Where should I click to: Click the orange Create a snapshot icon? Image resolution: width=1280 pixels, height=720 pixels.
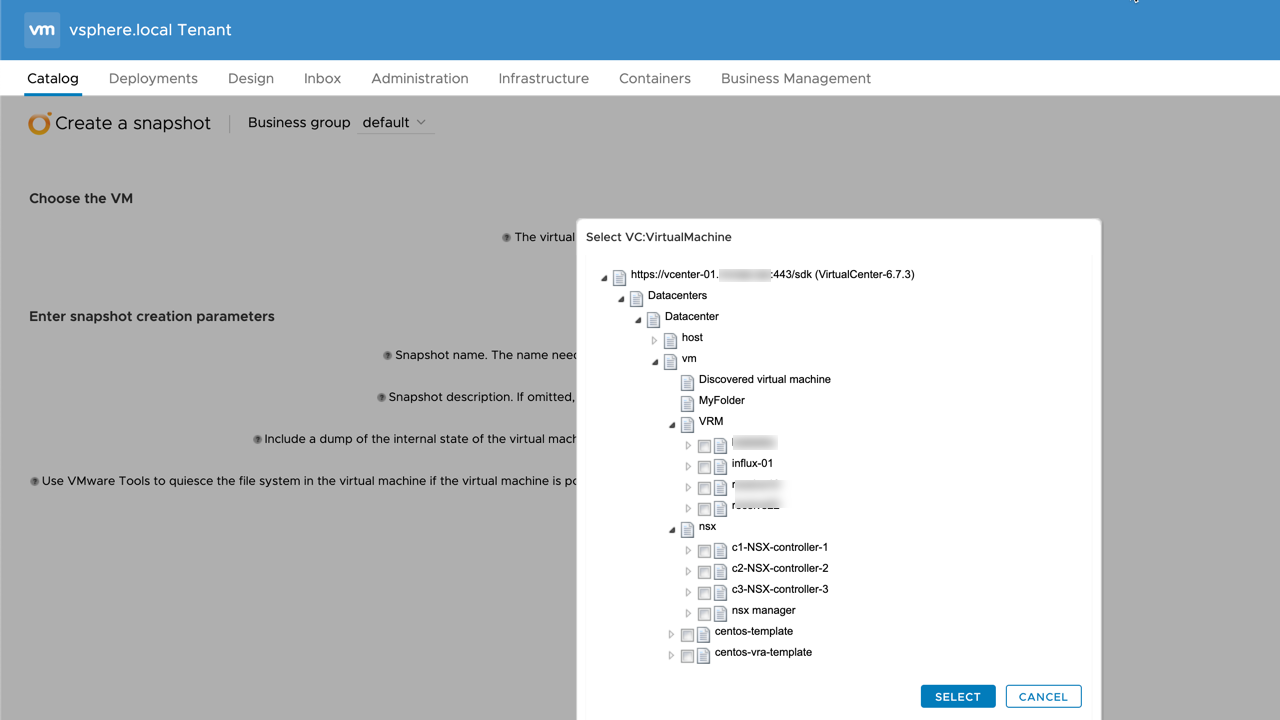pos(39,123)
